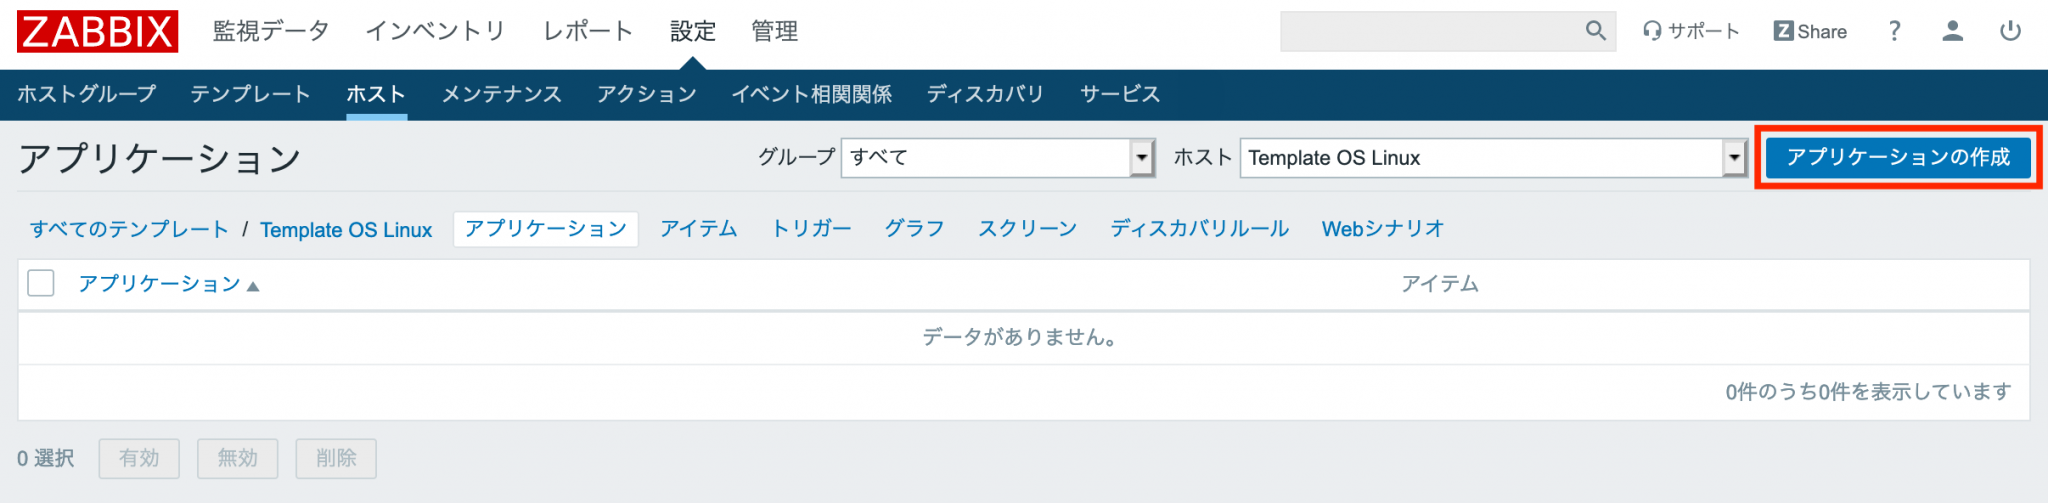Click inside the top search field
Viewport: 2048px width, 503px height.
coord(1430,31)
